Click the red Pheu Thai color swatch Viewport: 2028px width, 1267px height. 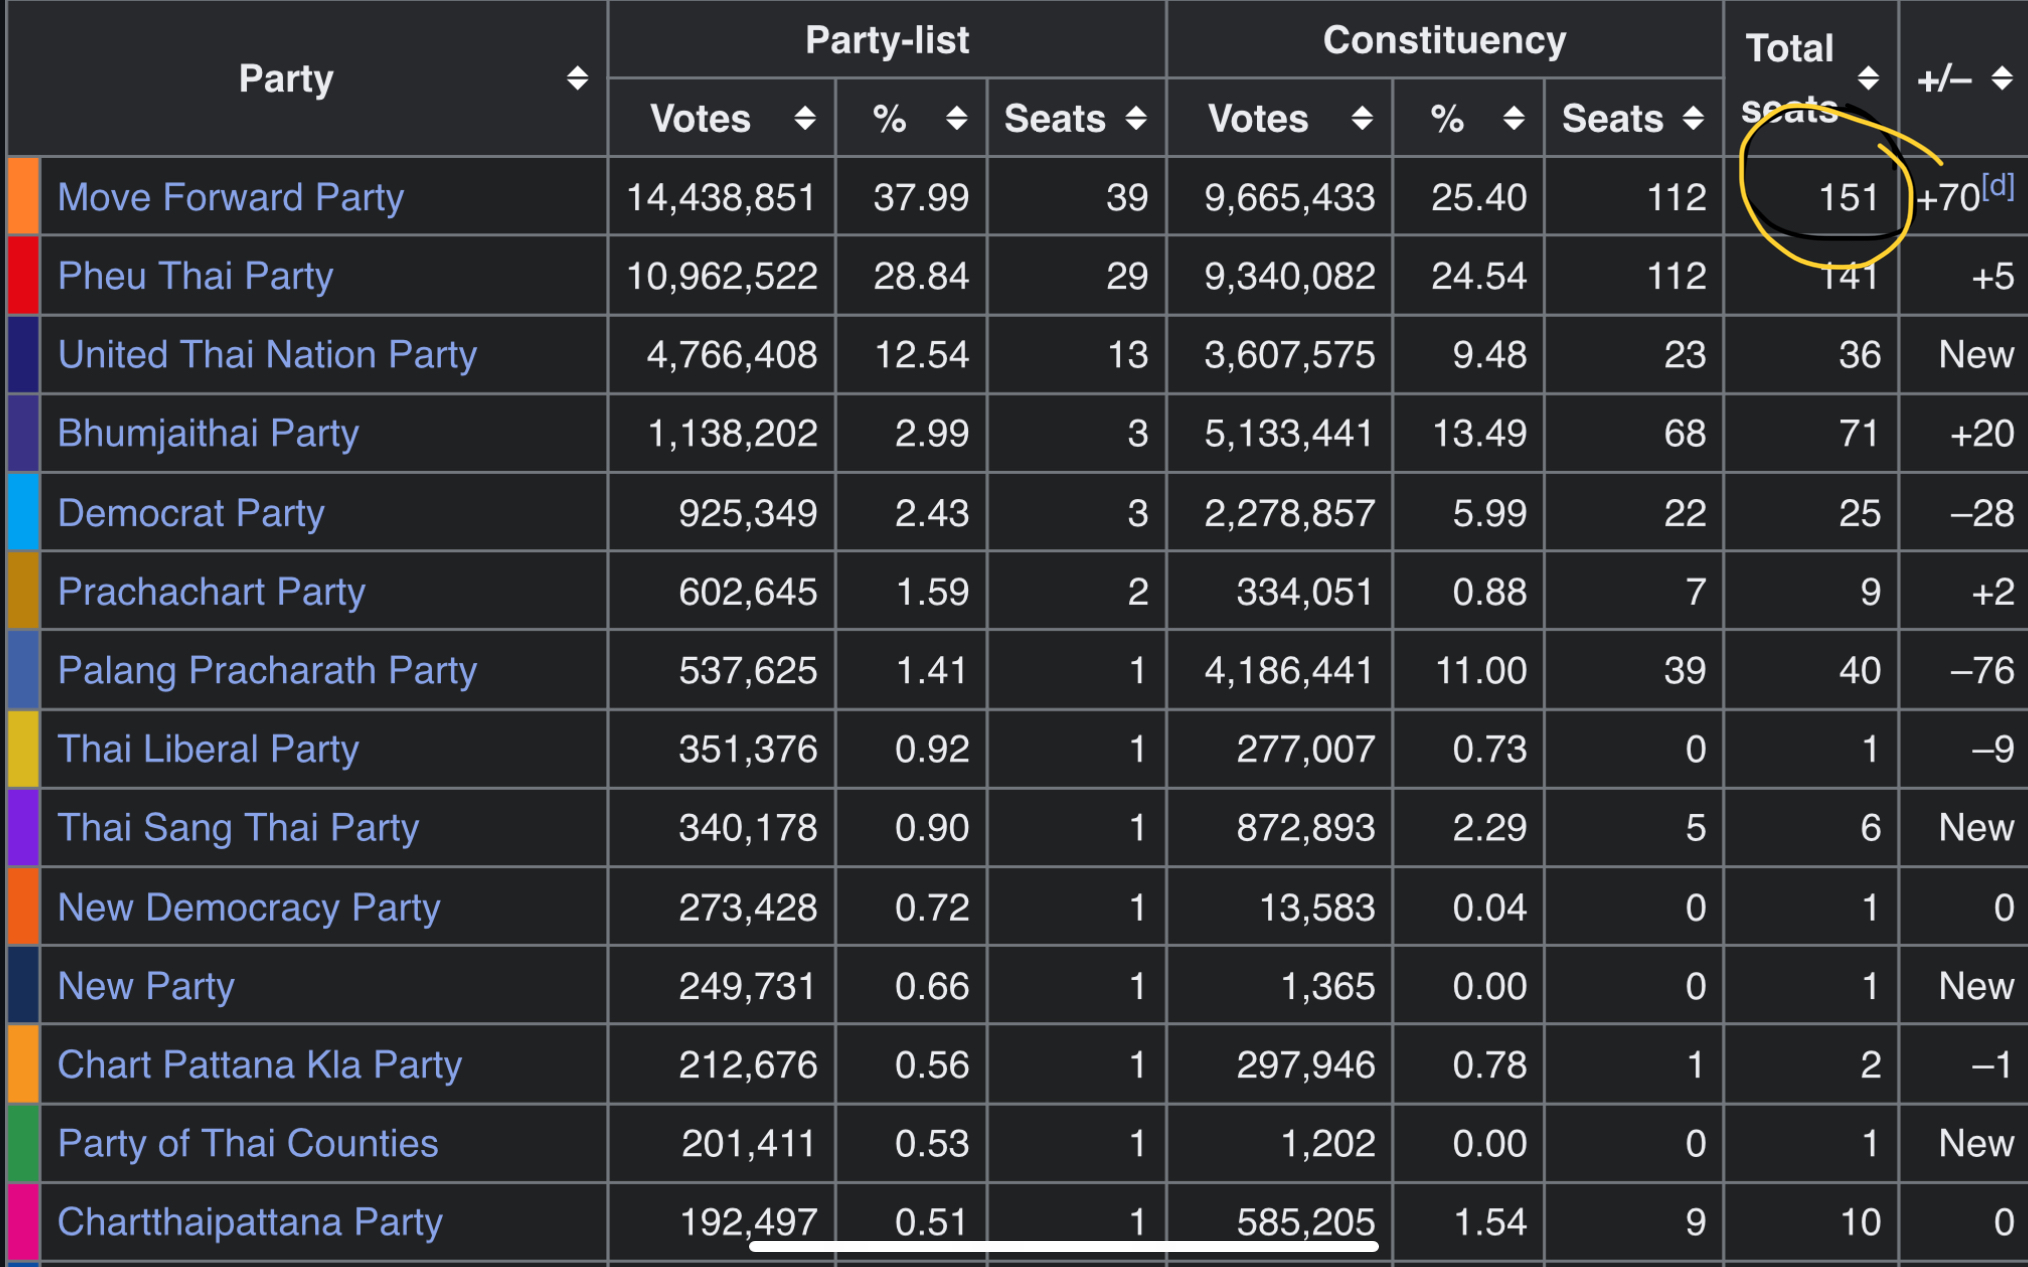coord(23,276)
